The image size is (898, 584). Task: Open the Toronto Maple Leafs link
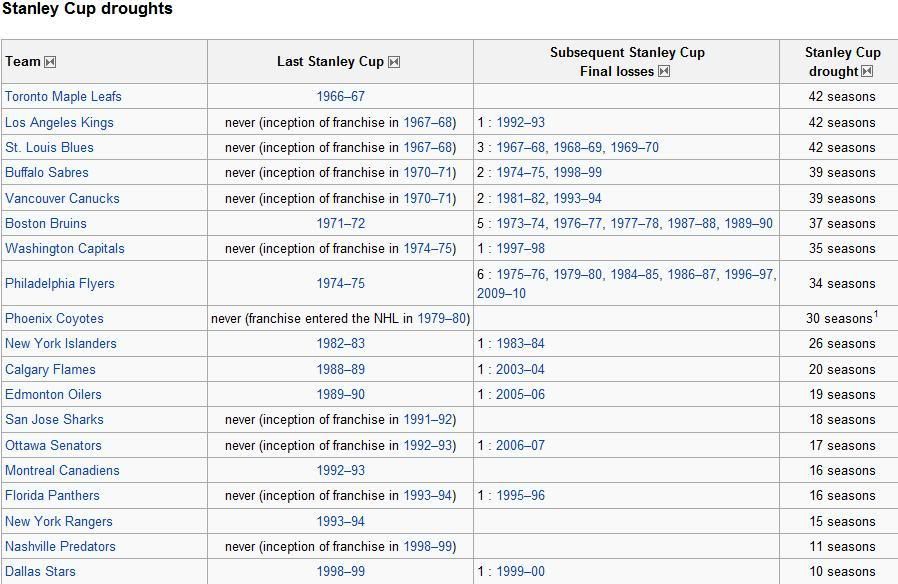click(x=64, y=96)
